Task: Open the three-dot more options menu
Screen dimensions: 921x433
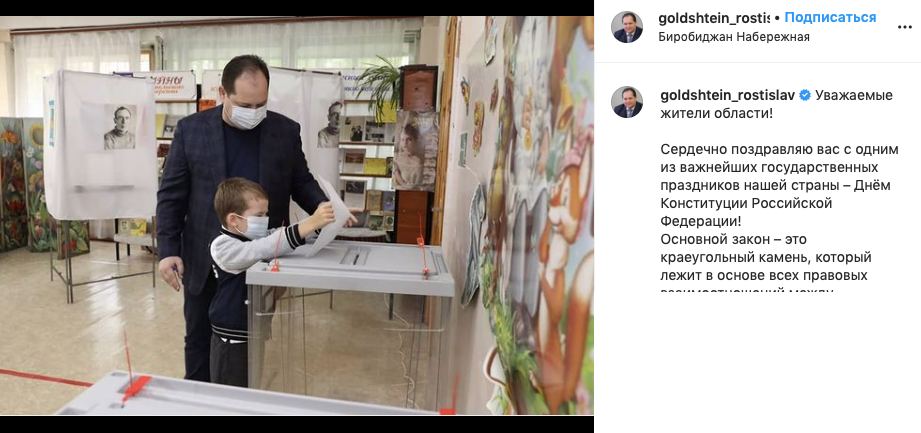Action: click(x=905, y=27)
